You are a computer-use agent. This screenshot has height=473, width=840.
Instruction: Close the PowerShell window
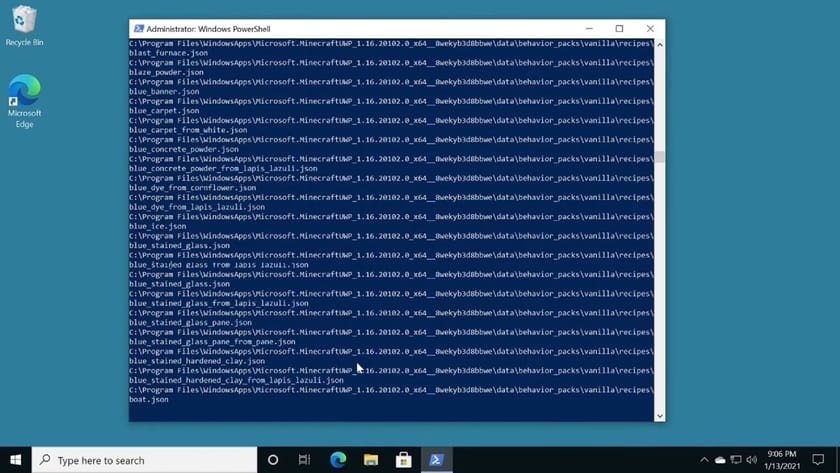pos(650,29)
